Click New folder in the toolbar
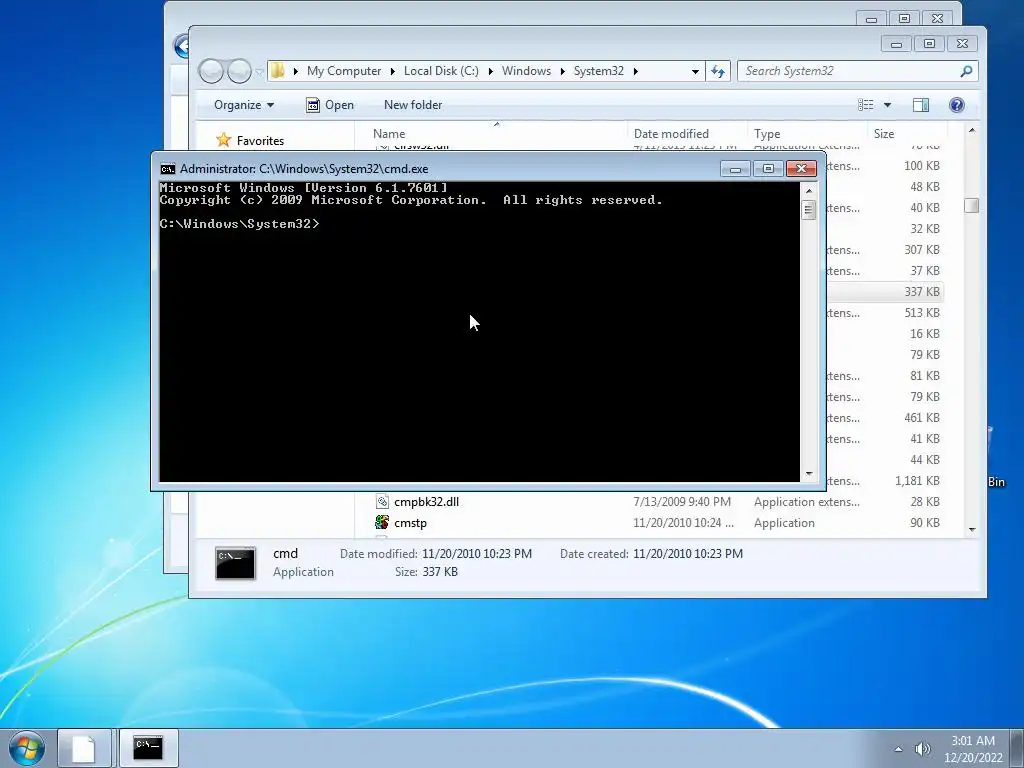 tap(413, 104)
